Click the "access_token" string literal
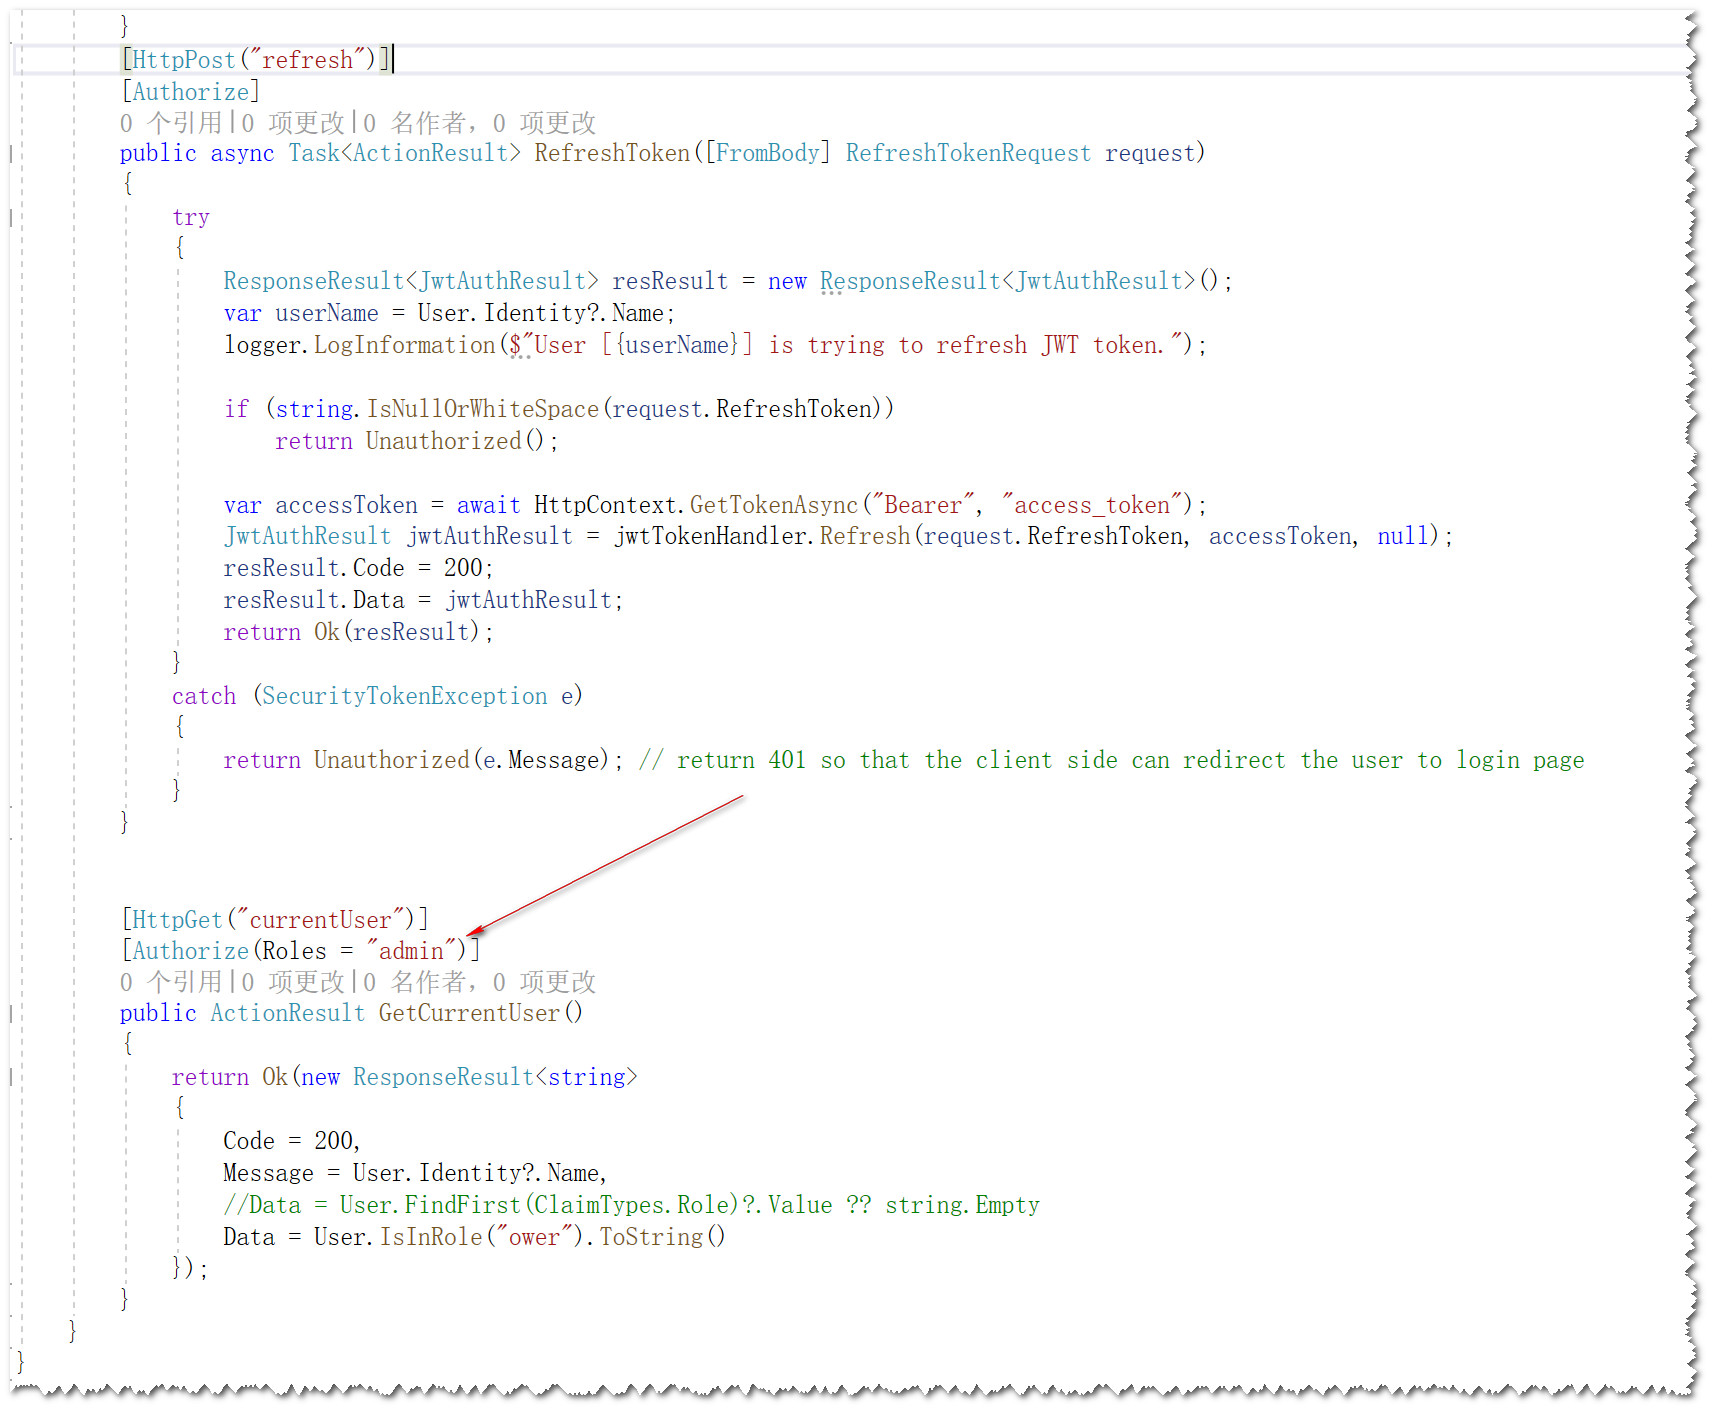 point(1091,506)
